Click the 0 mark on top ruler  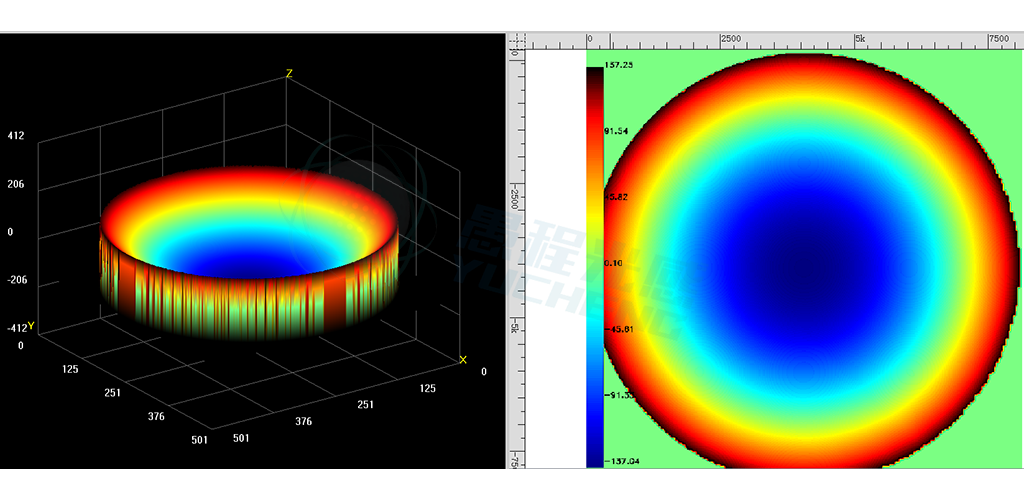click(590, 39)
